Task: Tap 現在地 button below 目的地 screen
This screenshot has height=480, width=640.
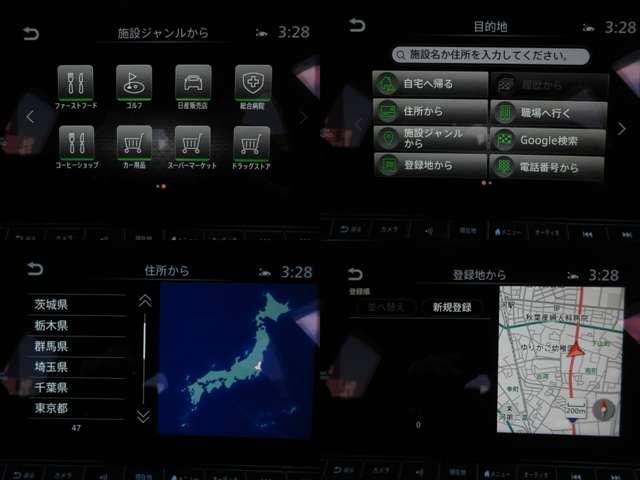Action: pyautogui.click(x=468, y=231)
